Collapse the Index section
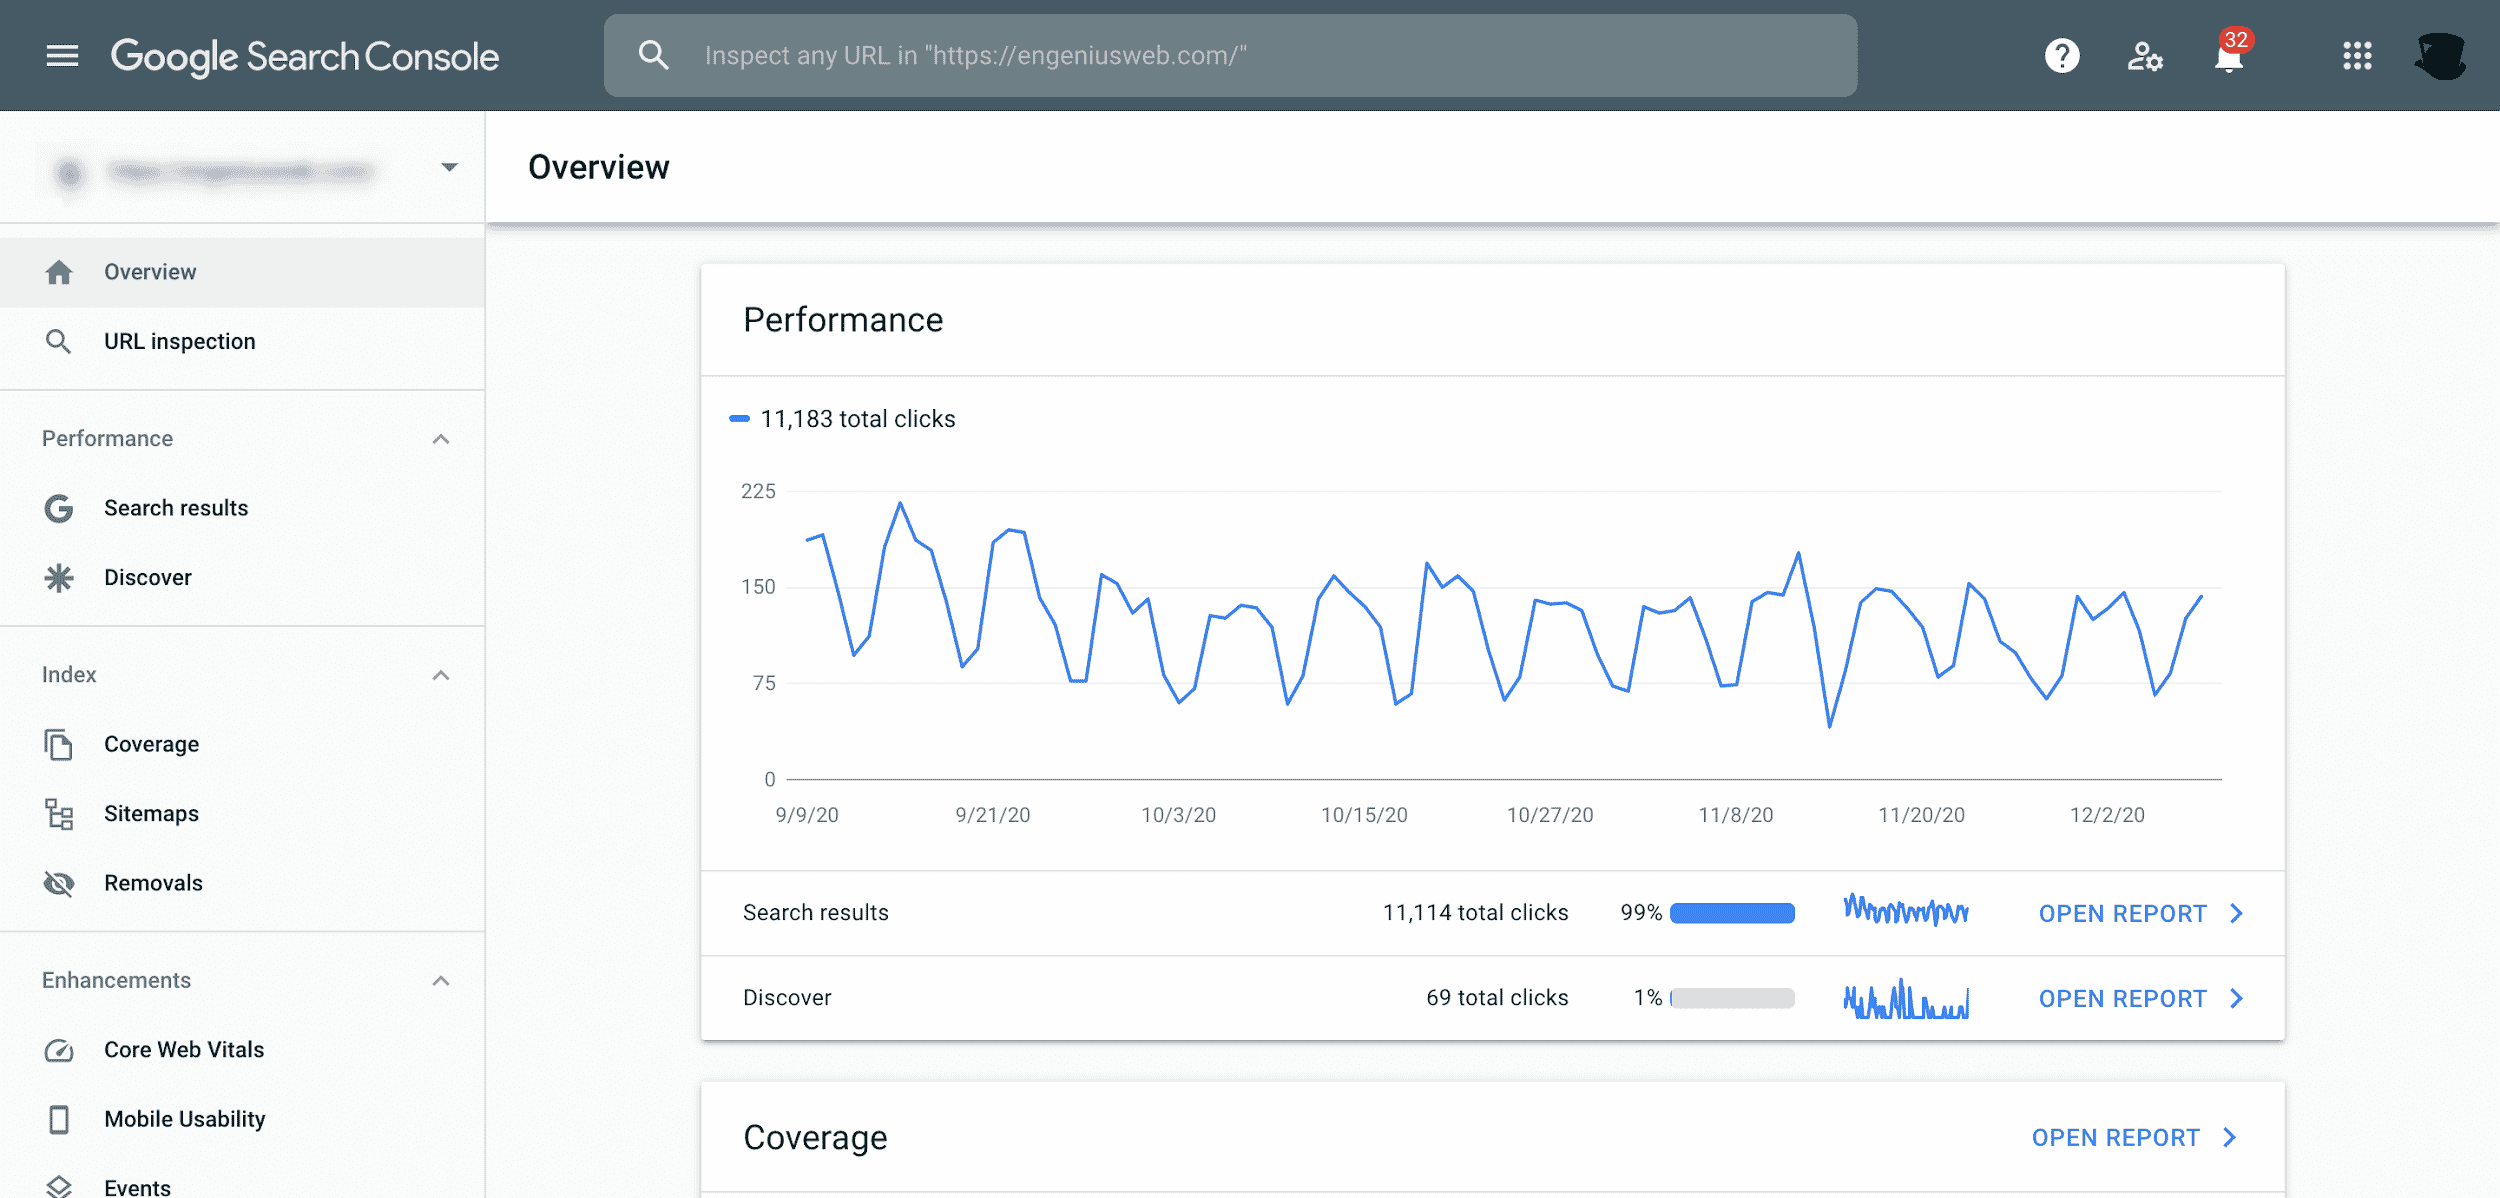This screenshot has height=1198, width=2500. [441, 675]
